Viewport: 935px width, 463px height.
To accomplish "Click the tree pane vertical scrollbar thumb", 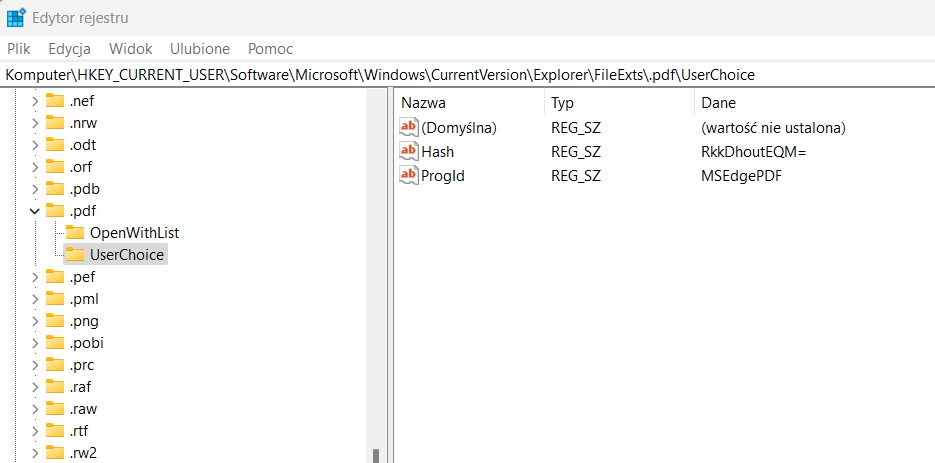I will point(376,456).
